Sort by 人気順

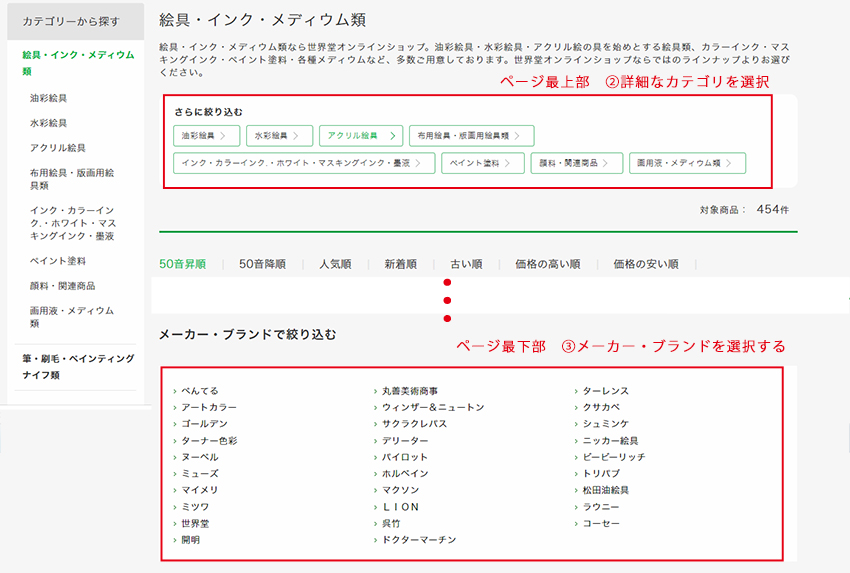(x=336, y=264)
